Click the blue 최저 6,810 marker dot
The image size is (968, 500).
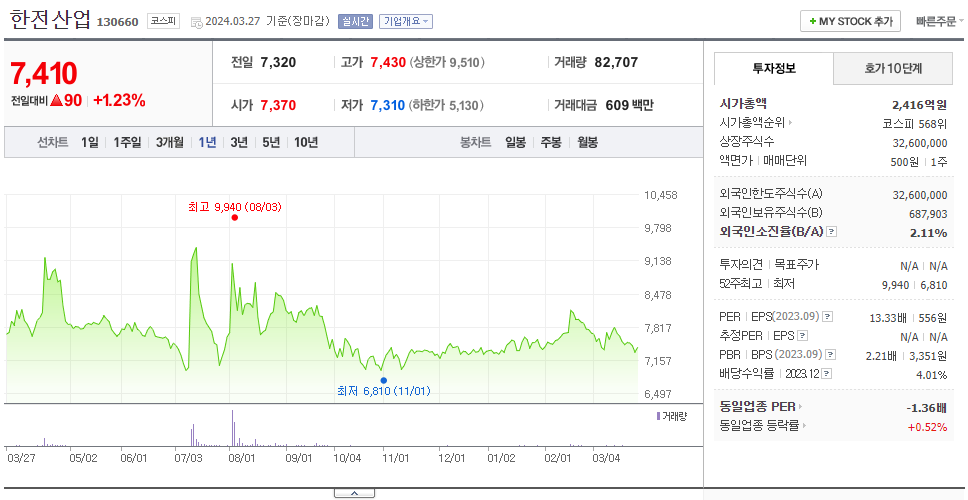(384, 380)
